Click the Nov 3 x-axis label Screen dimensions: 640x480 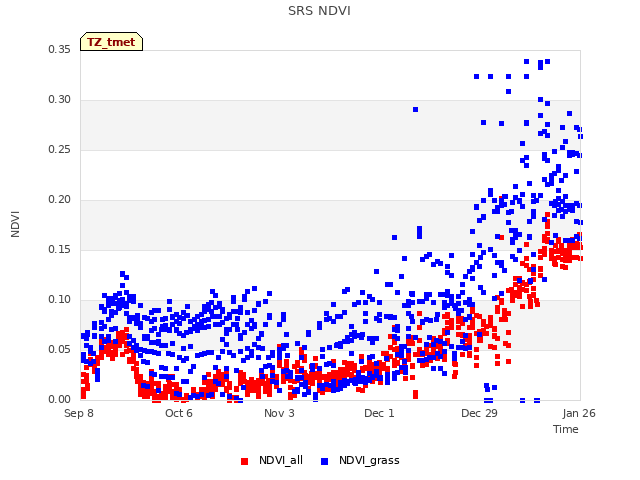(279, 413)
